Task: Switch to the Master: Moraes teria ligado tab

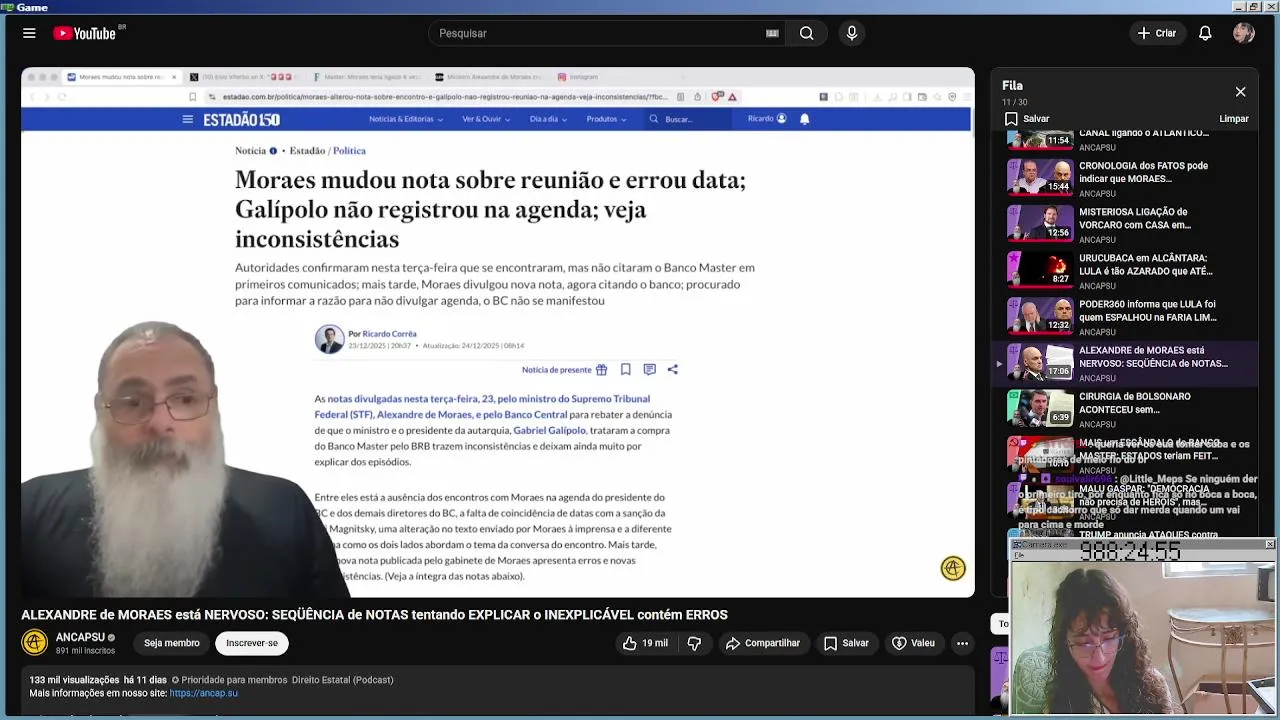Action: (x=367, y=77)
